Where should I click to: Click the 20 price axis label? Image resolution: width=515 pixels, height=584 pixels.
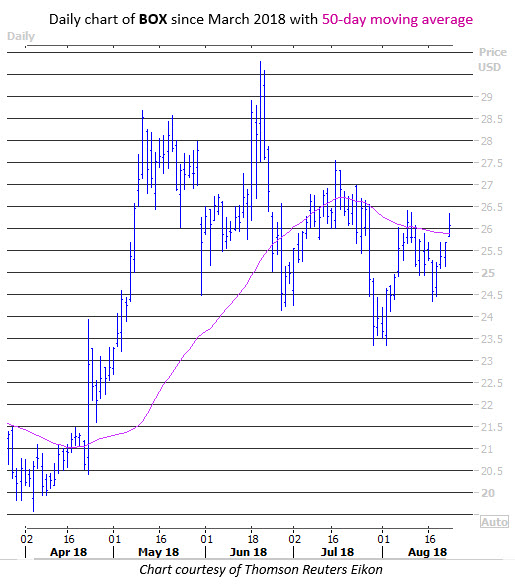click(x=487, y=493)
